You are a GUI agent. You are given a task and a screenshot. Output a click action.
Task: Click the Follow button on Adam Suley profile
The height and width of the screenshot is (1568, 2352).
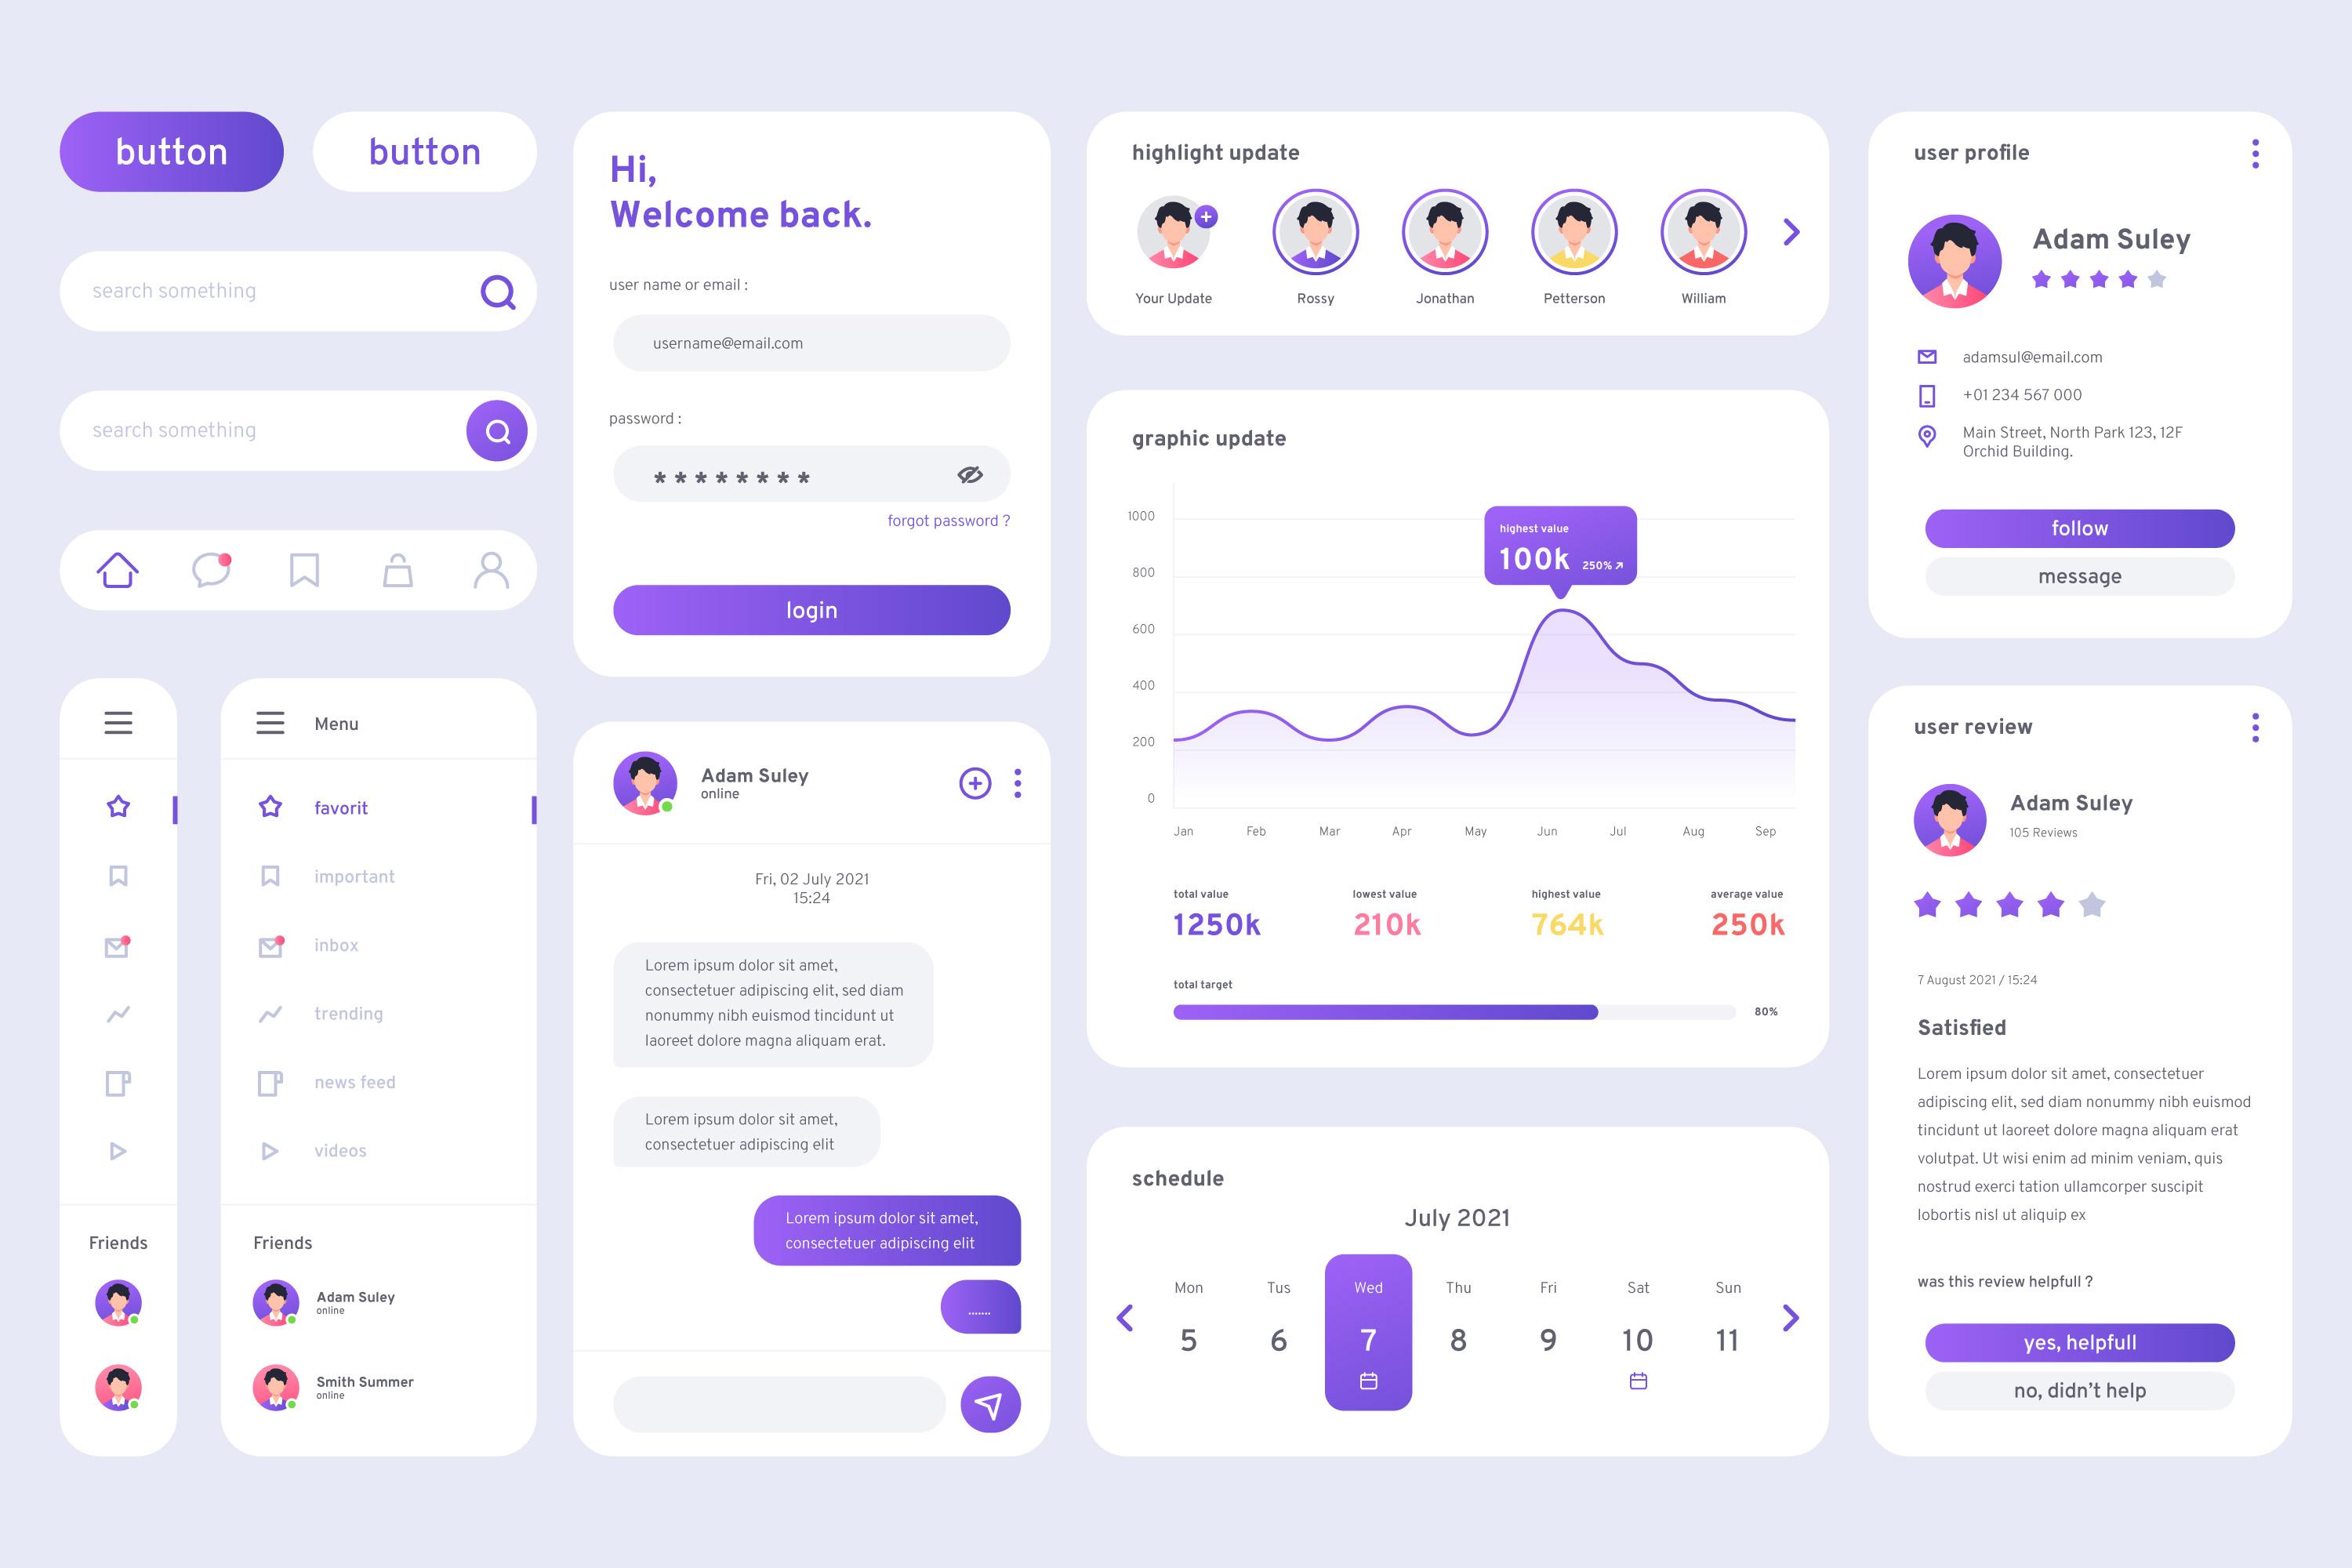coord(2079,527)
